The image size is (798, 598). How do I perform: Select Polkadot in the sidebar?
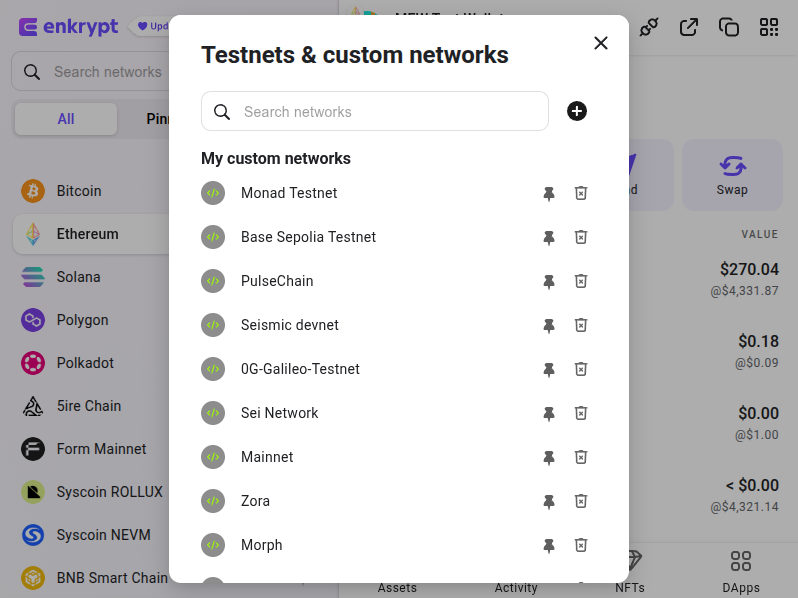92,363
